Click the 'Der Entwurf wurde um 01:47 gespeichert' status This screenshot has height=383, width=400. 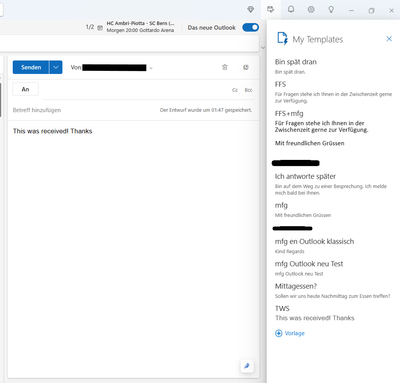point(206,110)
